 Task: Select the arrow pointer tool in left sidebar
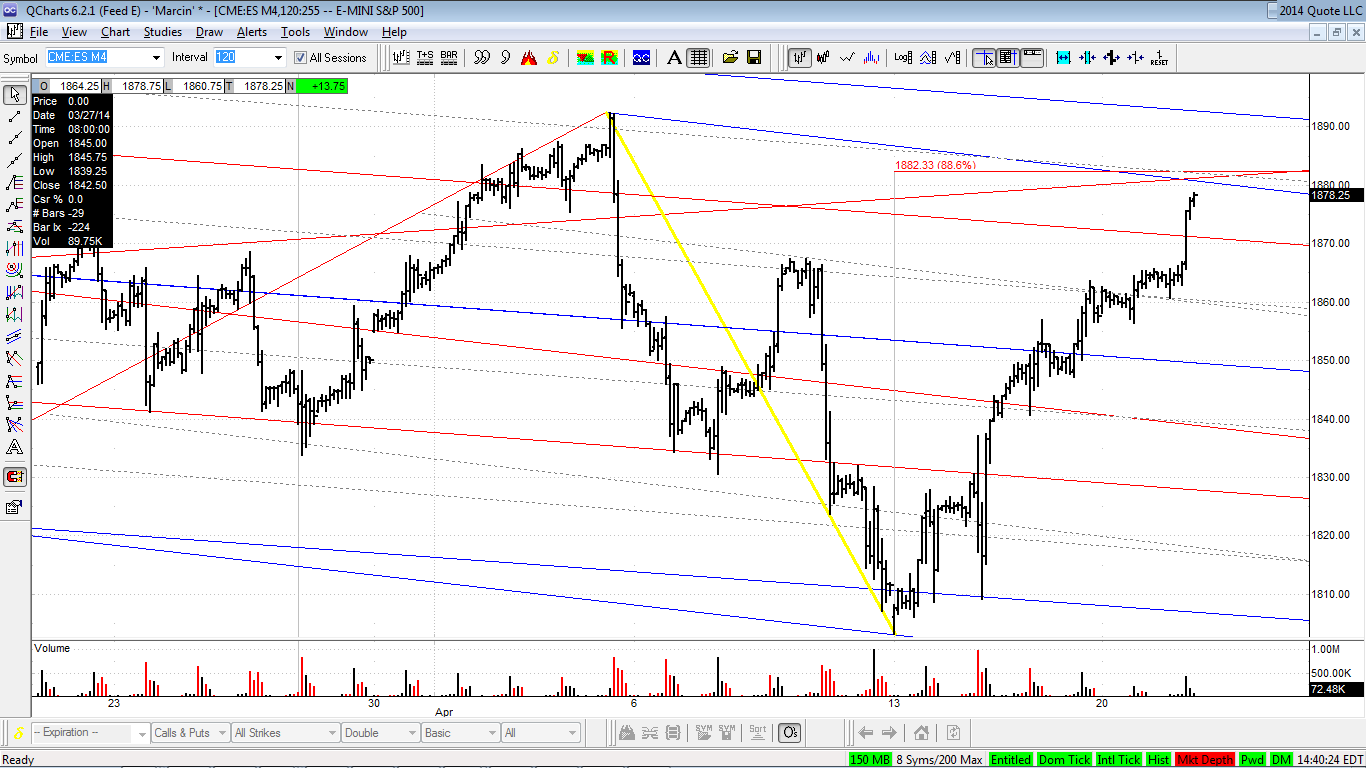pyautogui.click(x=15, y=95)
